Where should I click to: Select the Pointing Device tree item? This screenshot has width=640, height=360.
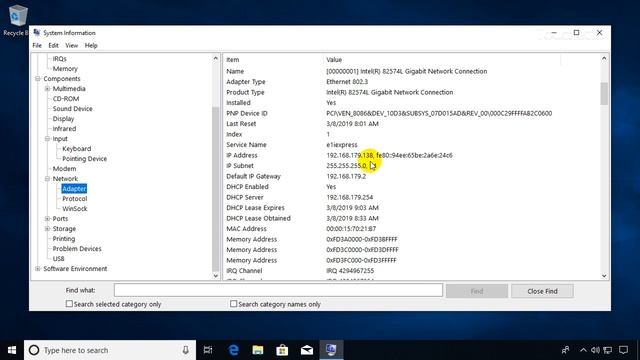[x=84, y=159]
